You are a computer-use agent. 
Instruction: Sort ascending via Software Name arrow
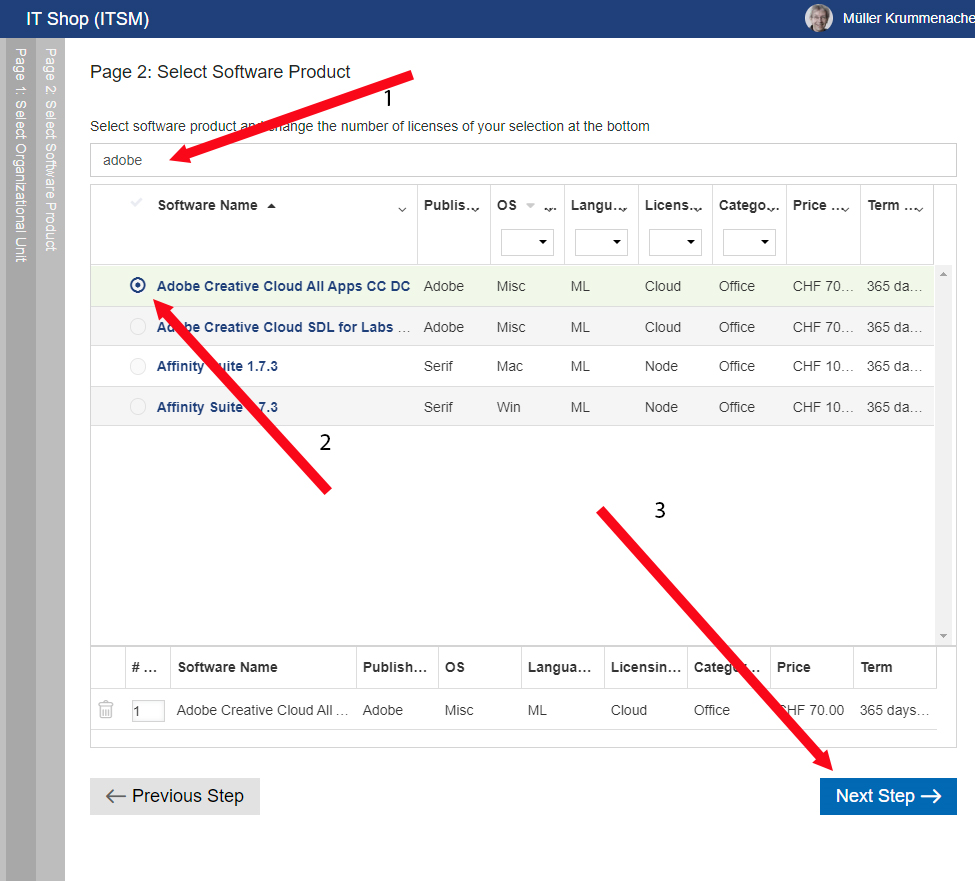tap(271, 206)
